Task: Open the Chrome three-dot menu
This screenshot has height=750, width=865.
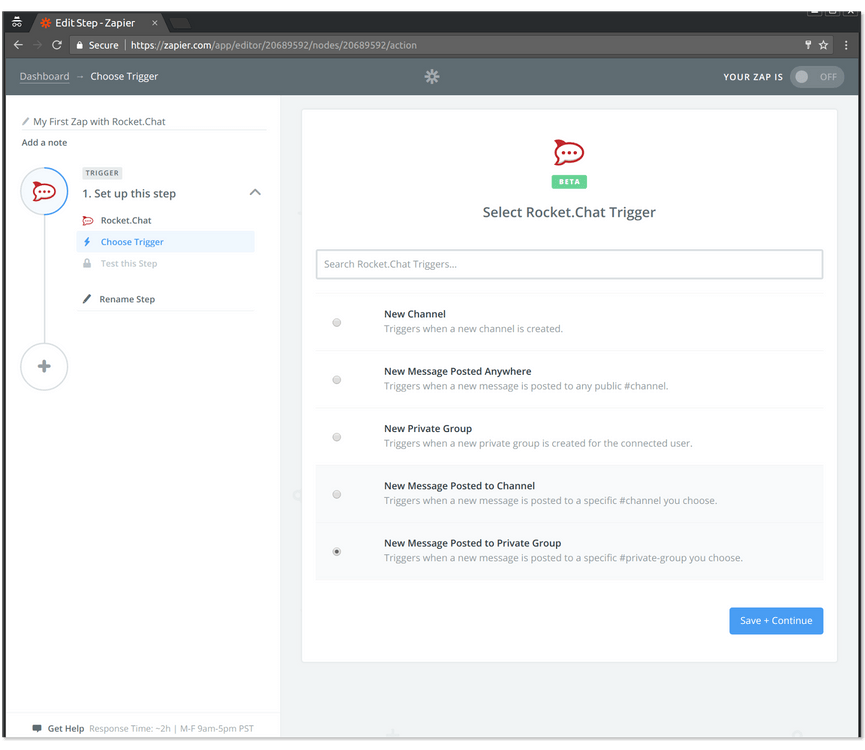Action: pos(846,45)
